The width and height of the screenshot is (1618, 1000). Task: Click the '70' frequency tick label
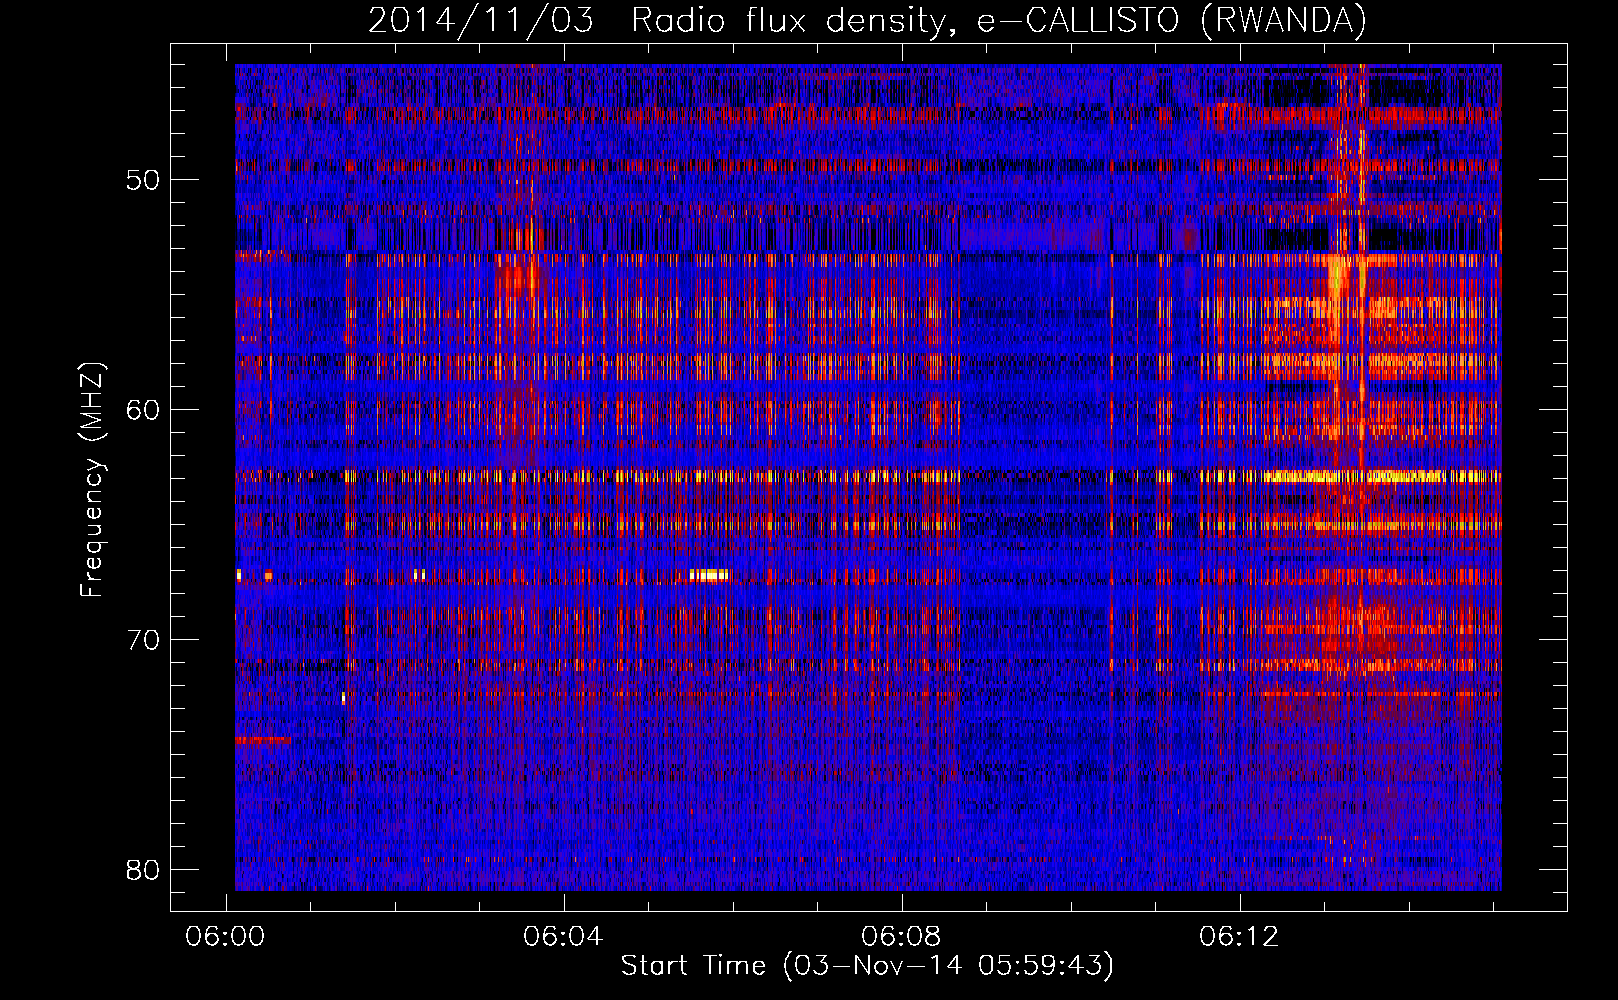(x=143, y=640)
